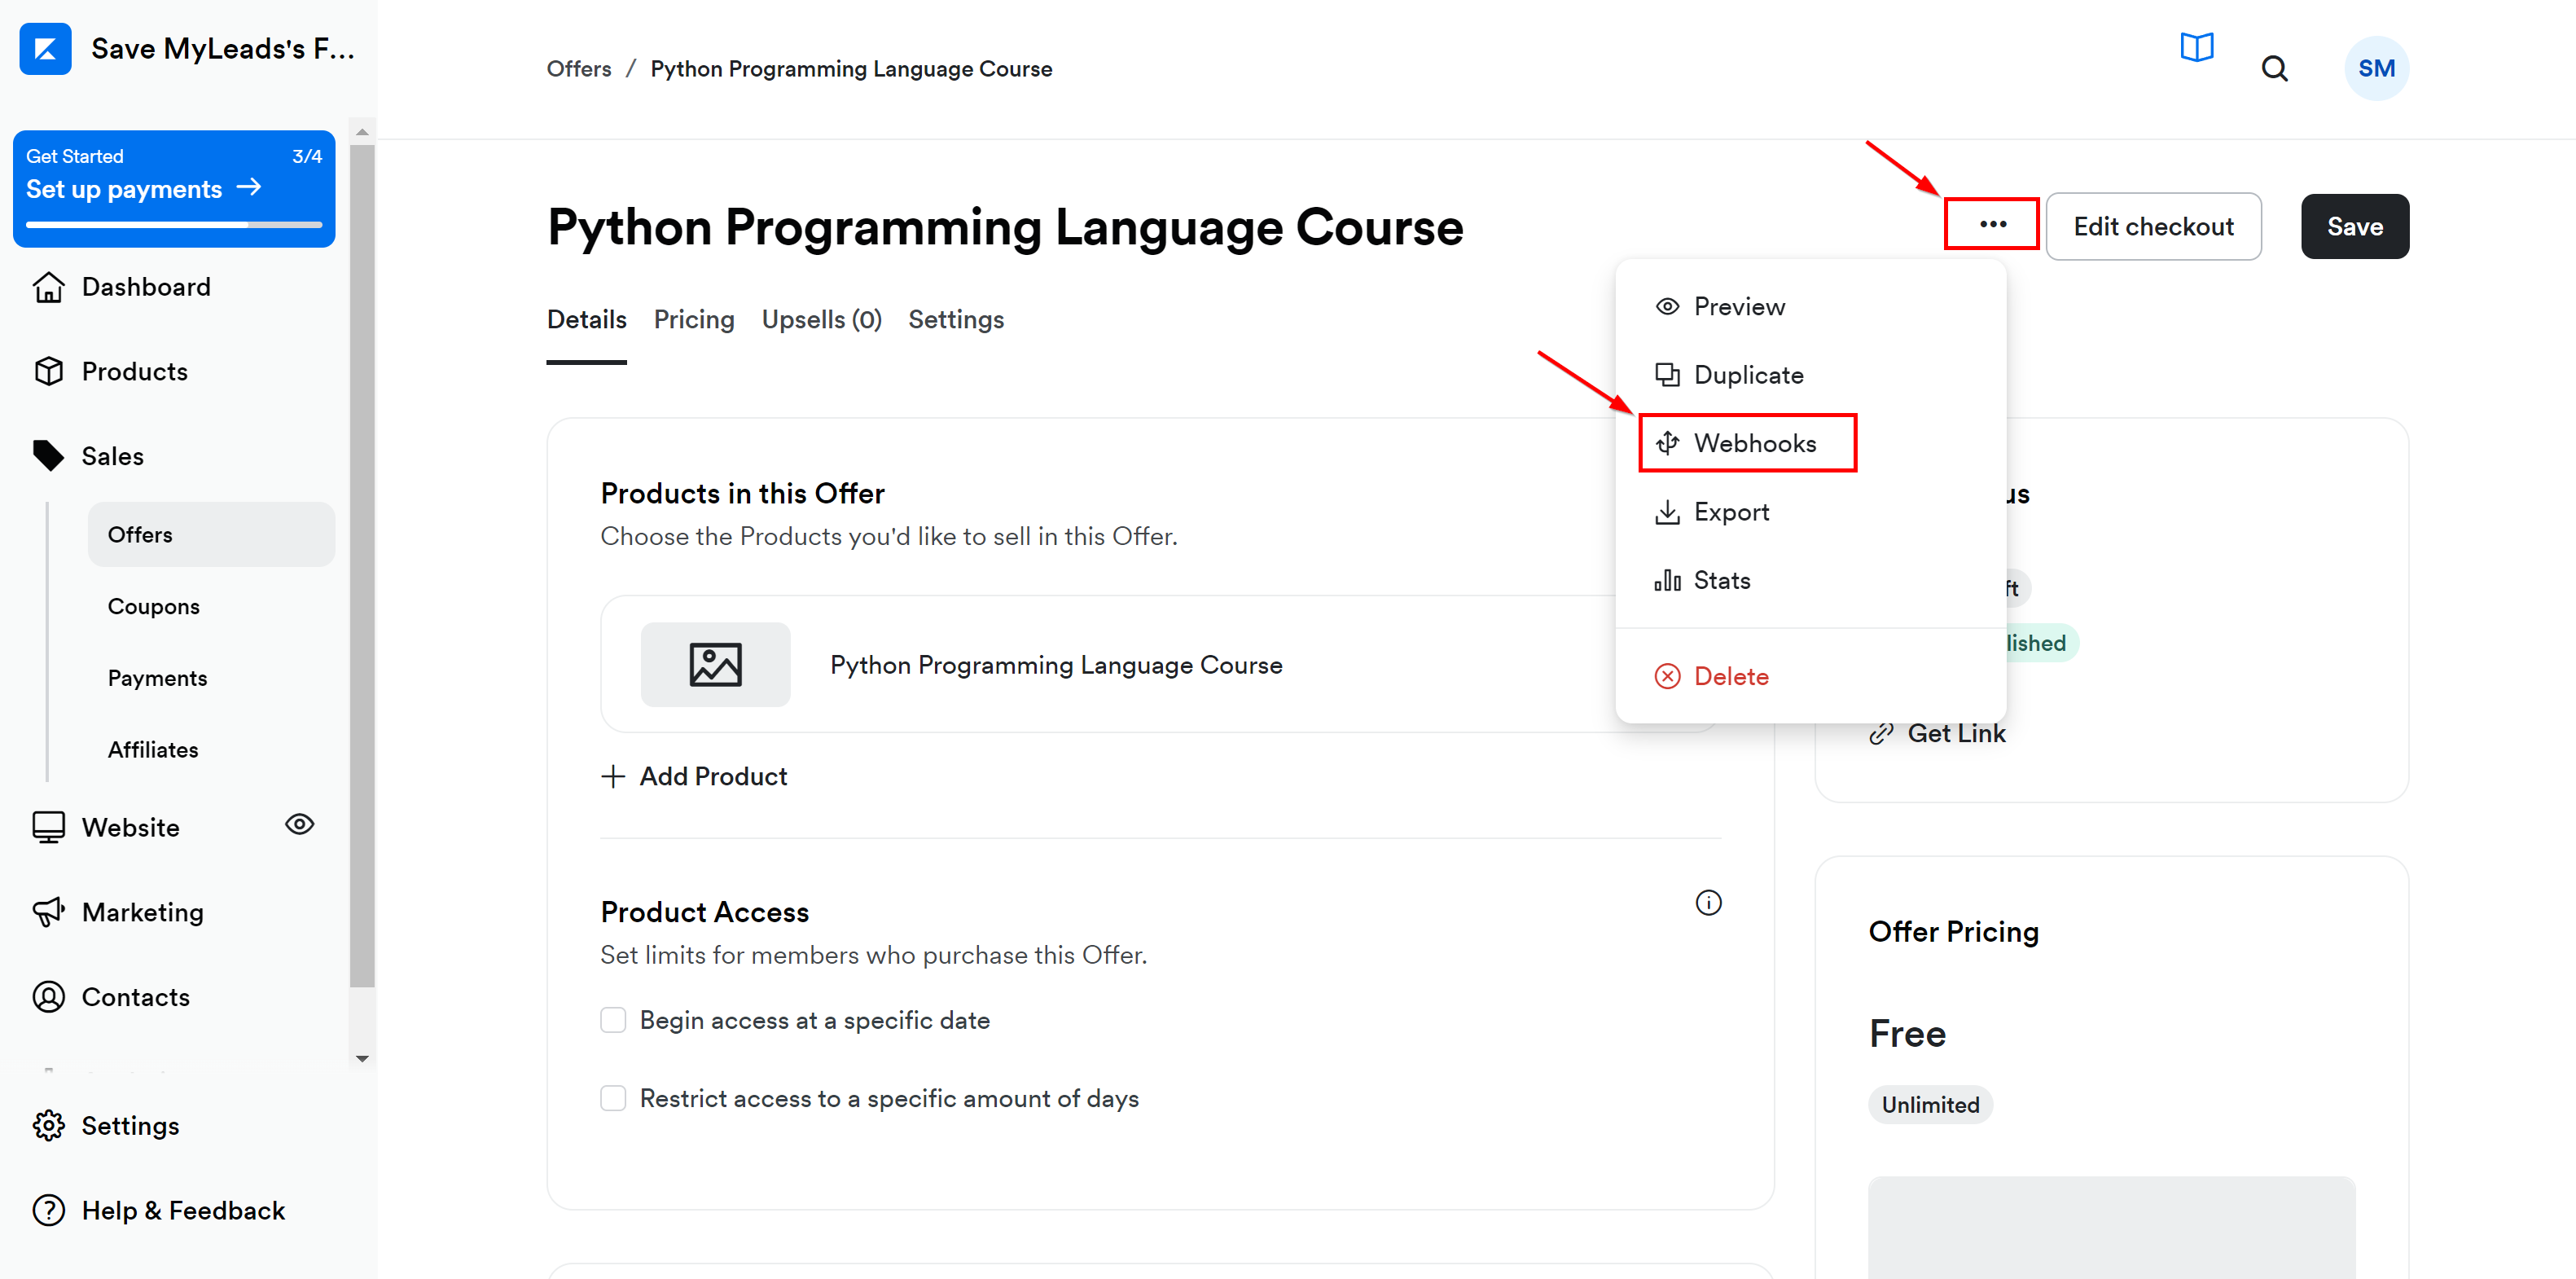Open Help & Feedback menu item

165,1210
